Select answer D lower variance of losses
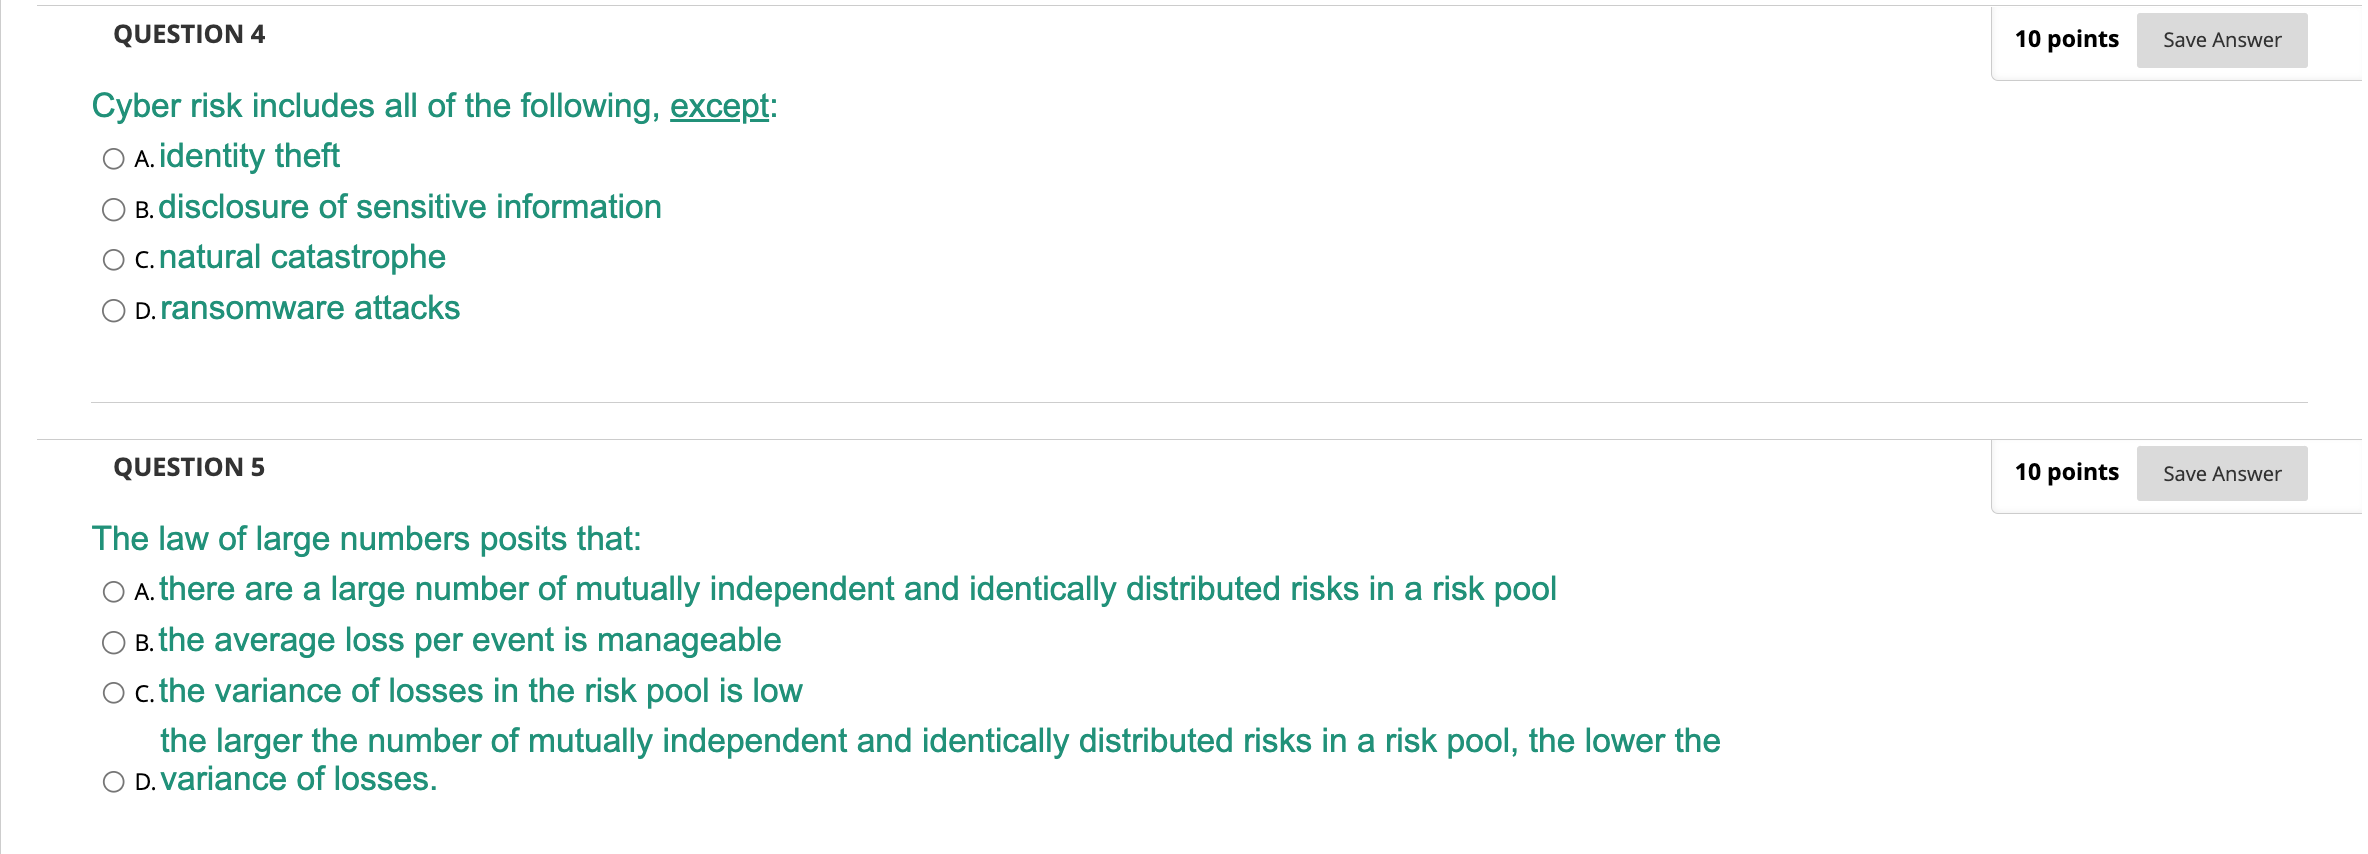This screenshot has height=854, width=2368. pos(113,780)
